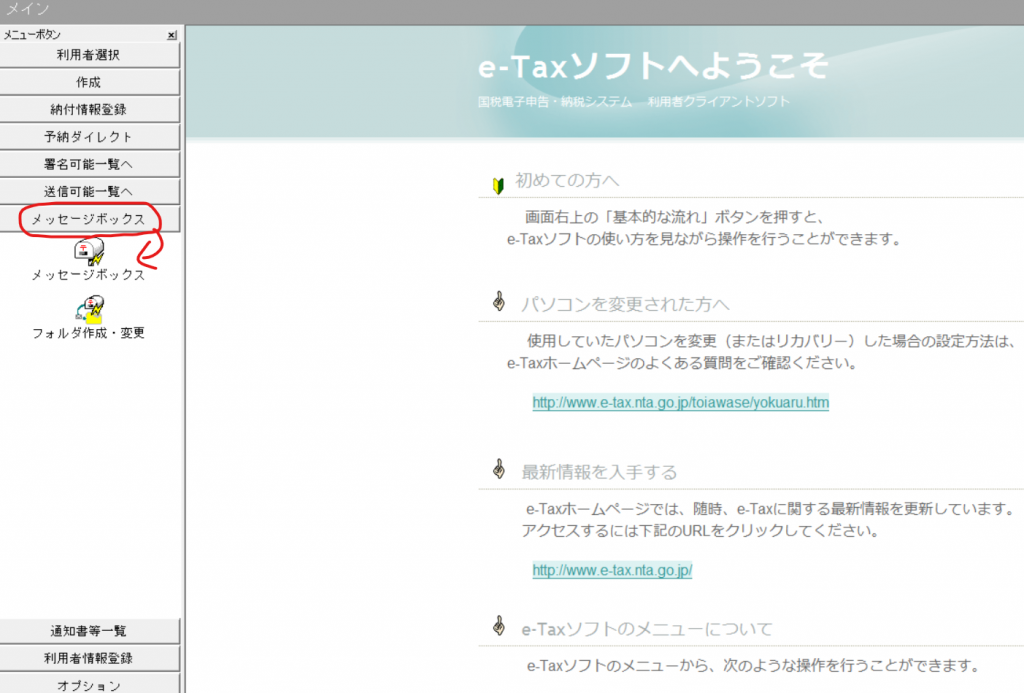Viewport: 1024px width, 693px height.
Task: Close the メニューボタン panel with the x button
Action: pos(172,35)
